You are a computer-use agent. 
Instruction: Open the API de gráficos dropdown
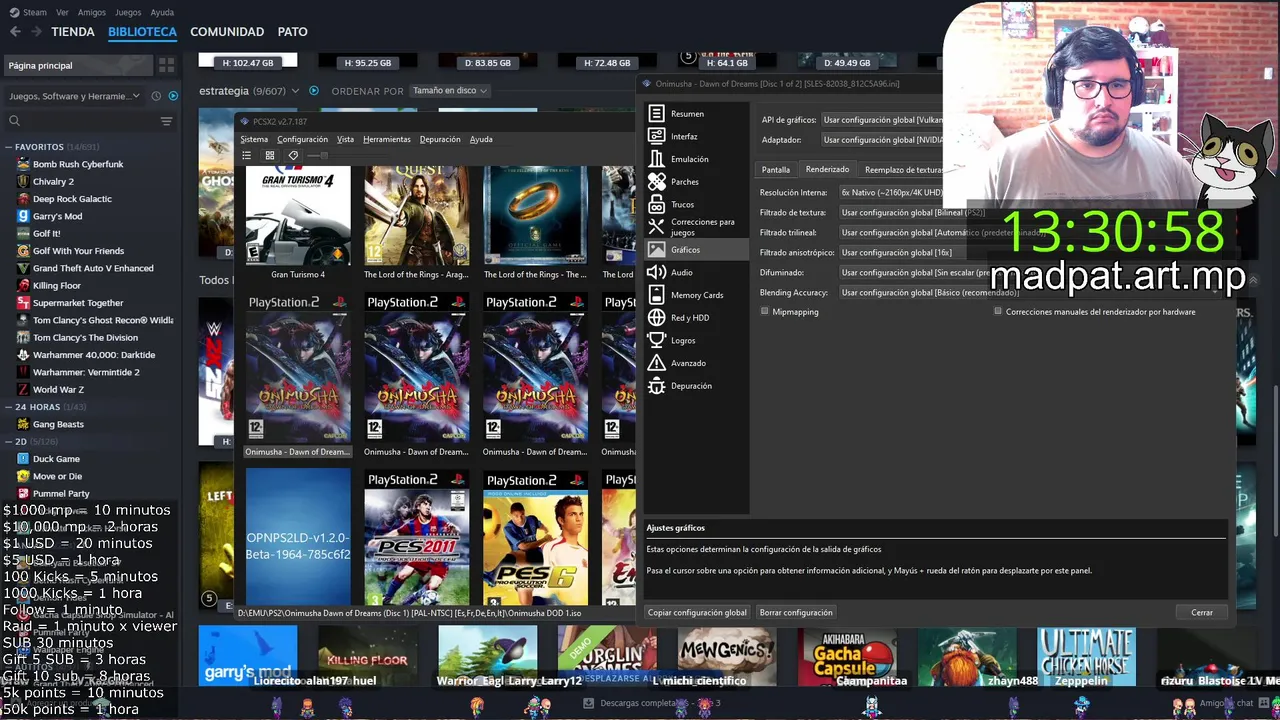point(881,120)
